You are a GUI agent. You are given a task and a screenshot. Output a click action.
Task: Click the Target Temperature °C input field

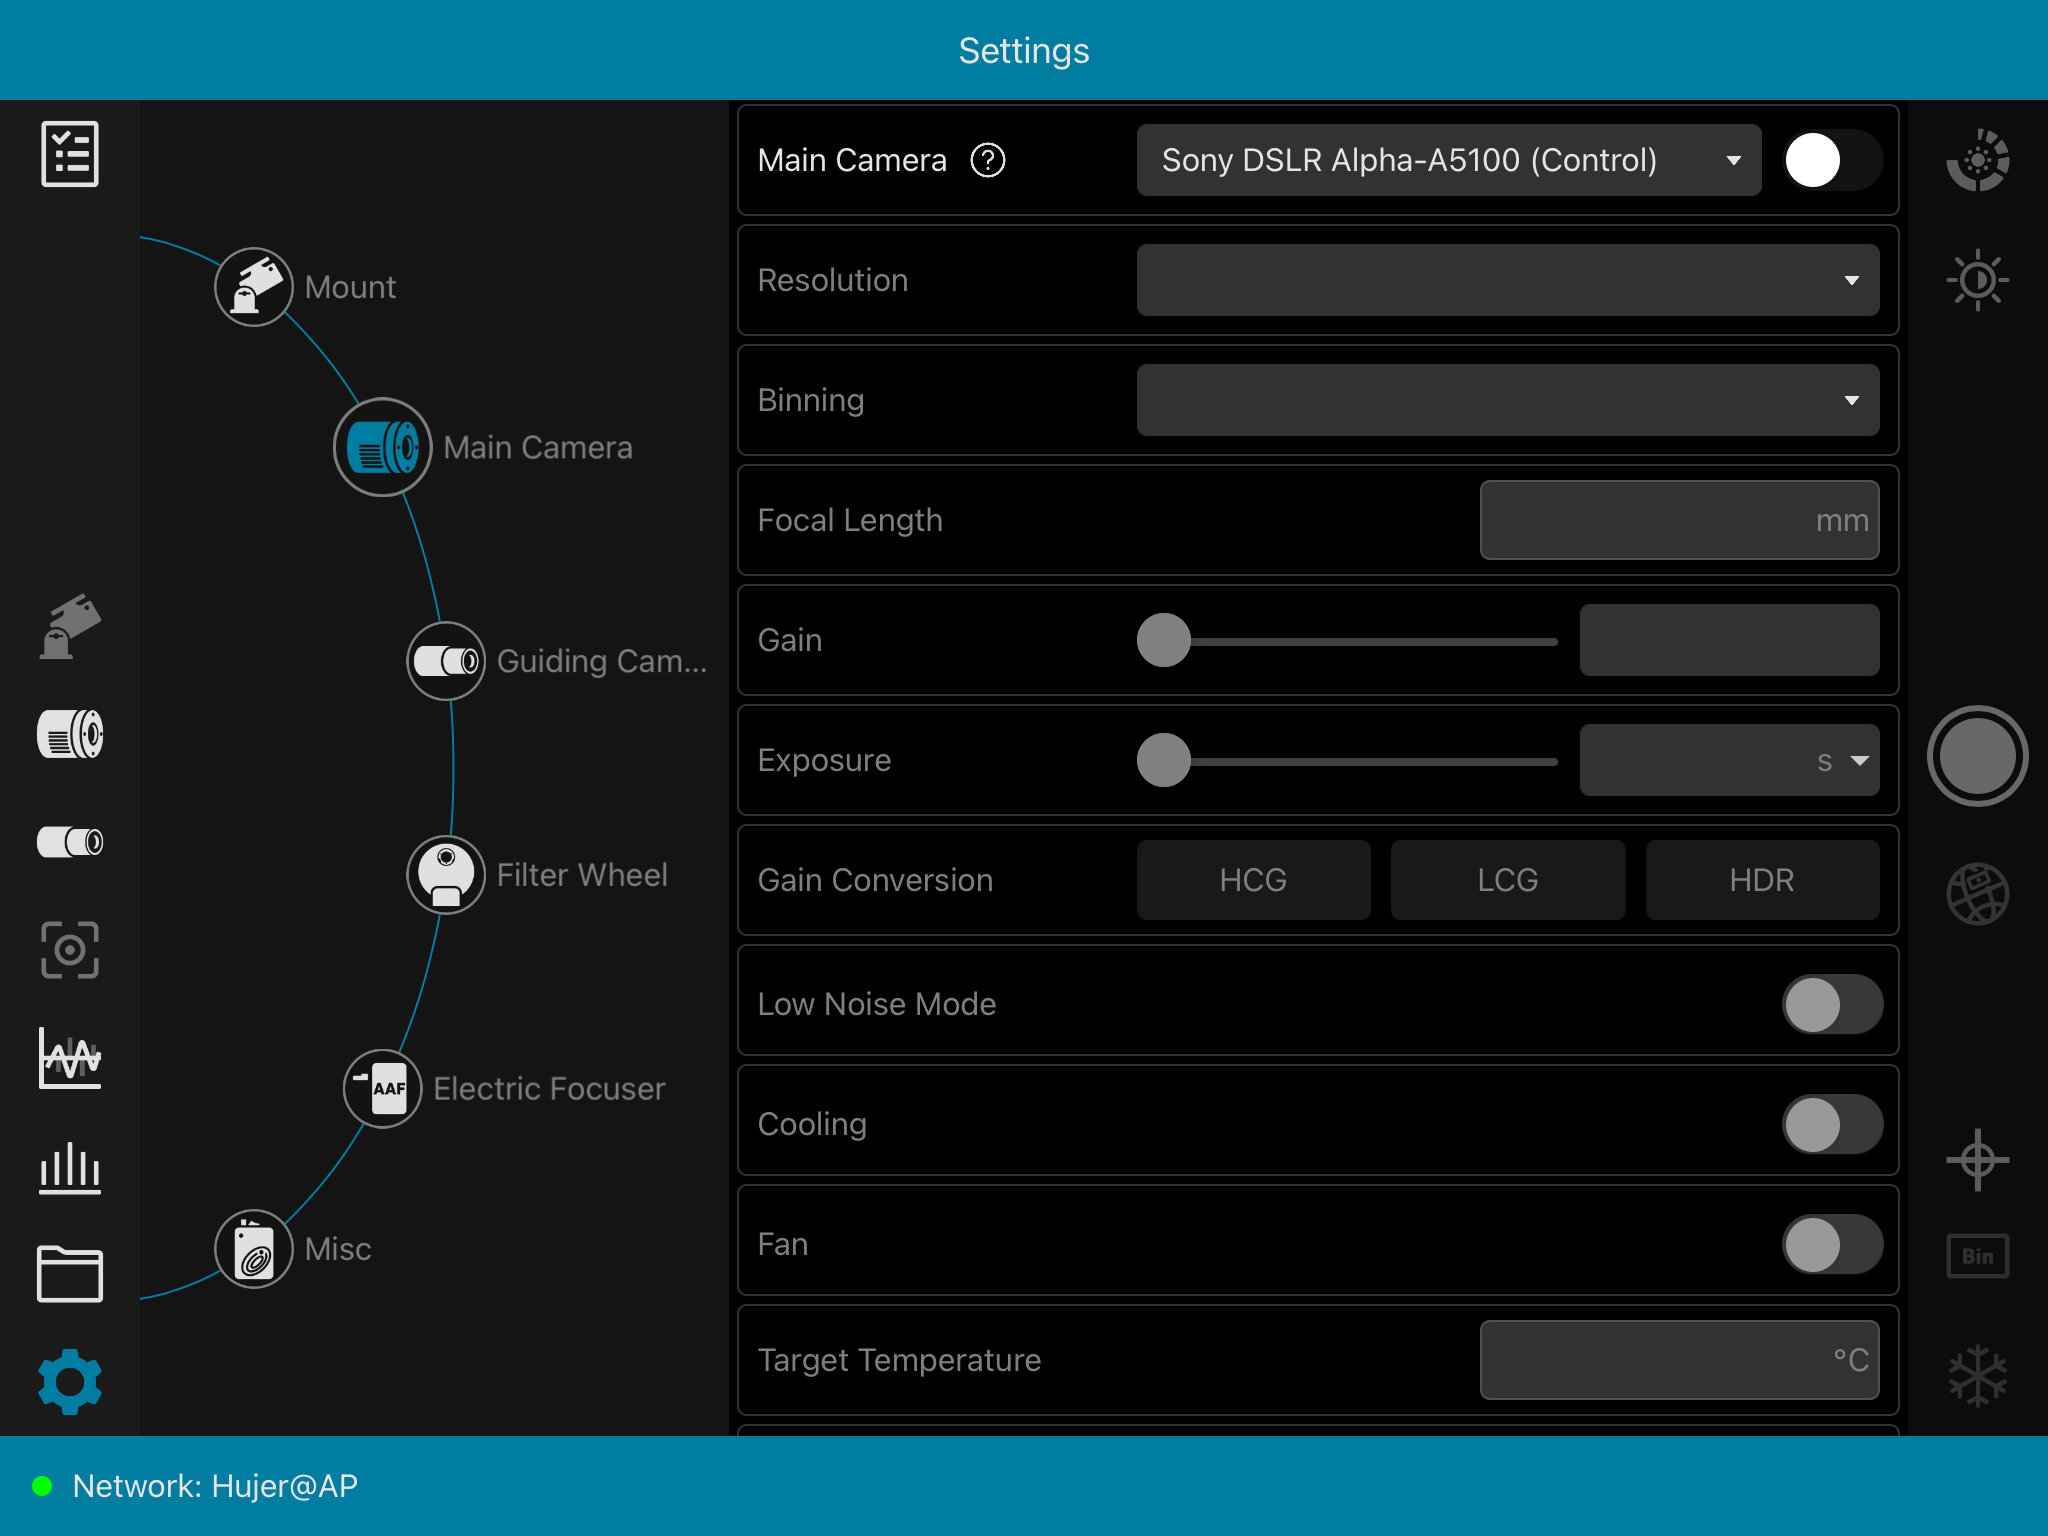1680,1360
